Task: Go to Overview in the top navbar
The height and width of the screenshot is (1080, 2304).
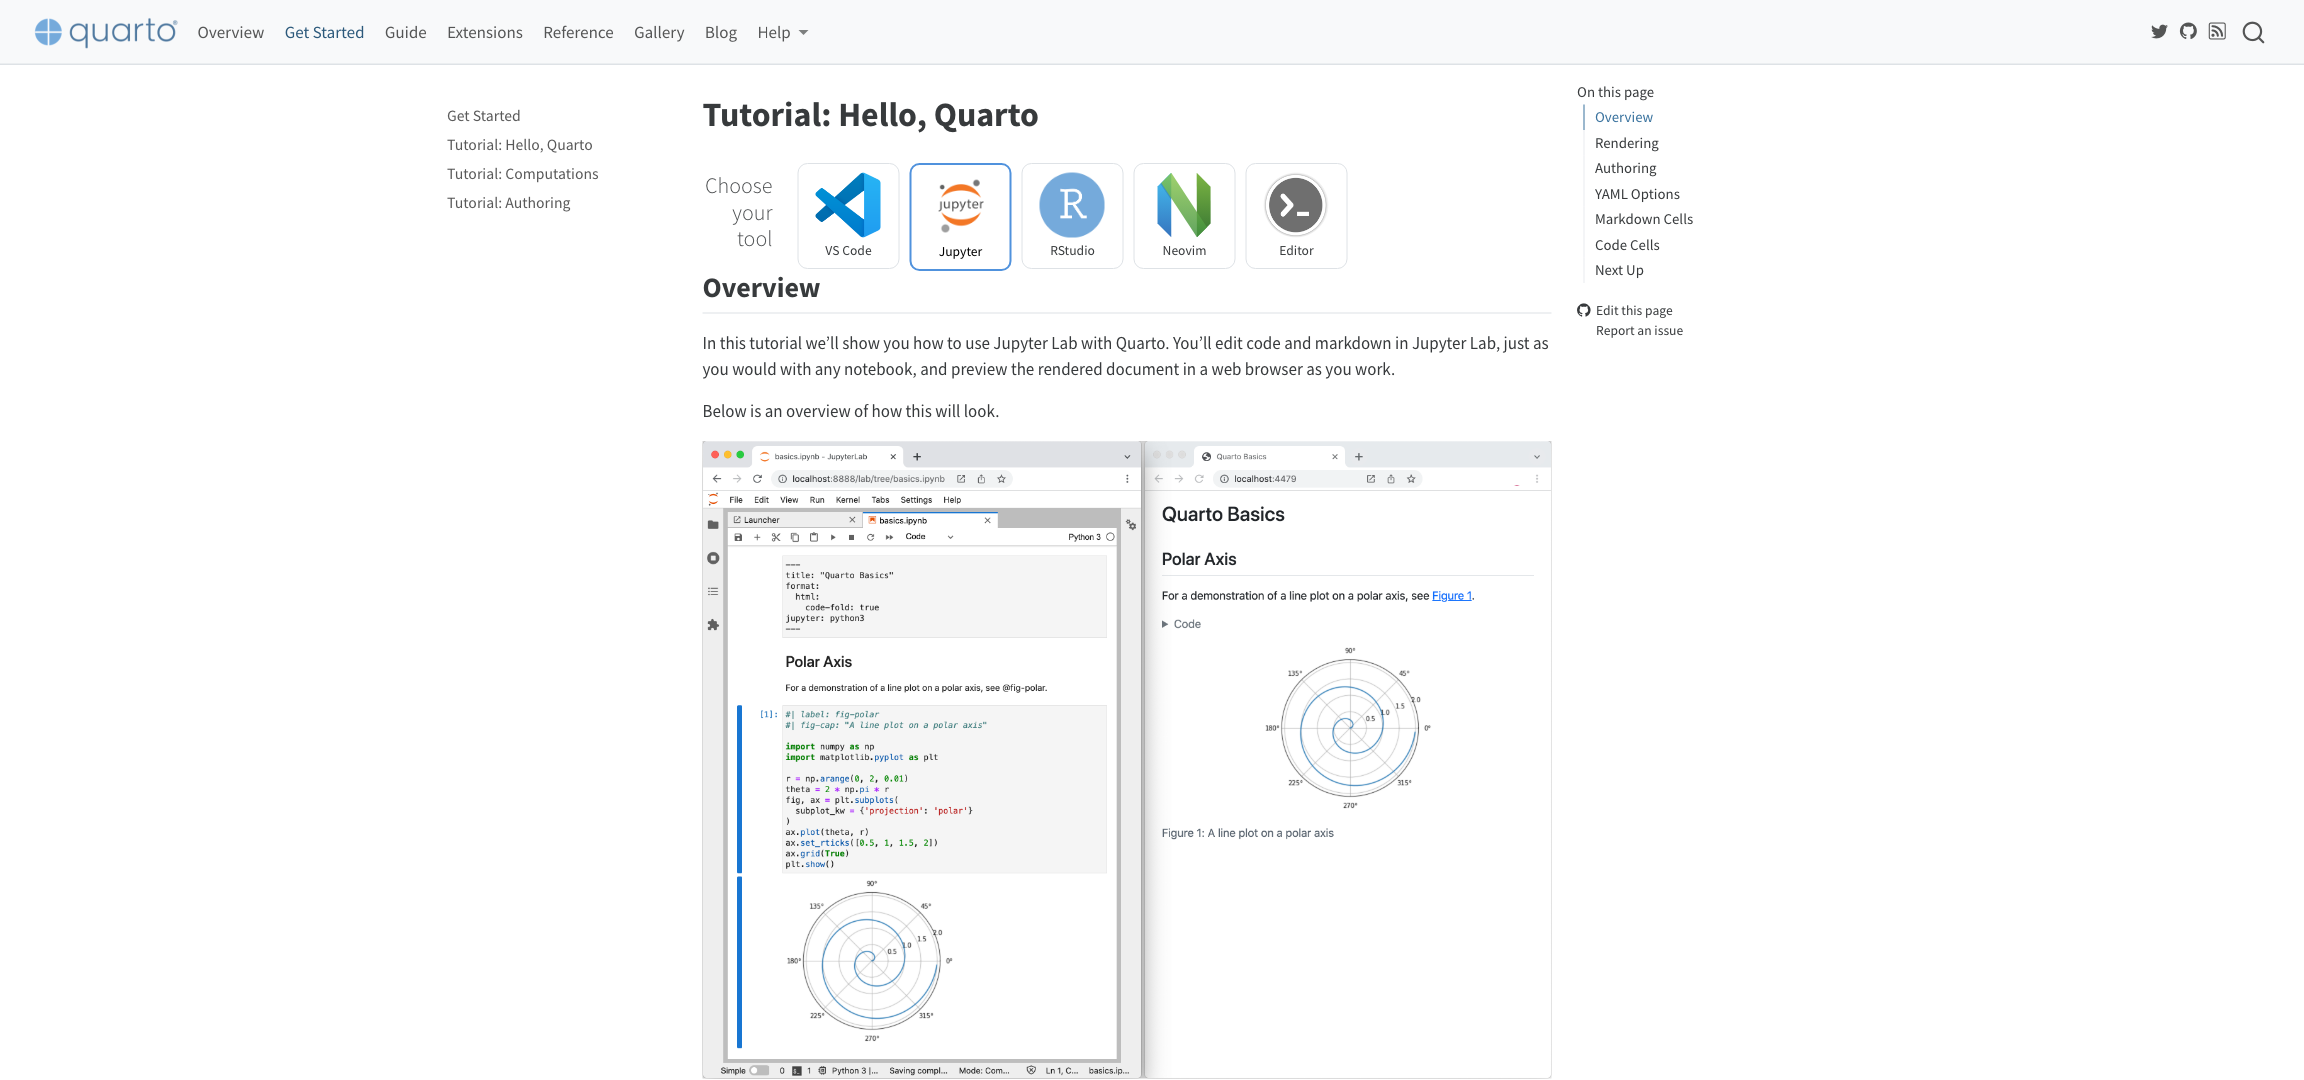Action: tap(230, 32)
